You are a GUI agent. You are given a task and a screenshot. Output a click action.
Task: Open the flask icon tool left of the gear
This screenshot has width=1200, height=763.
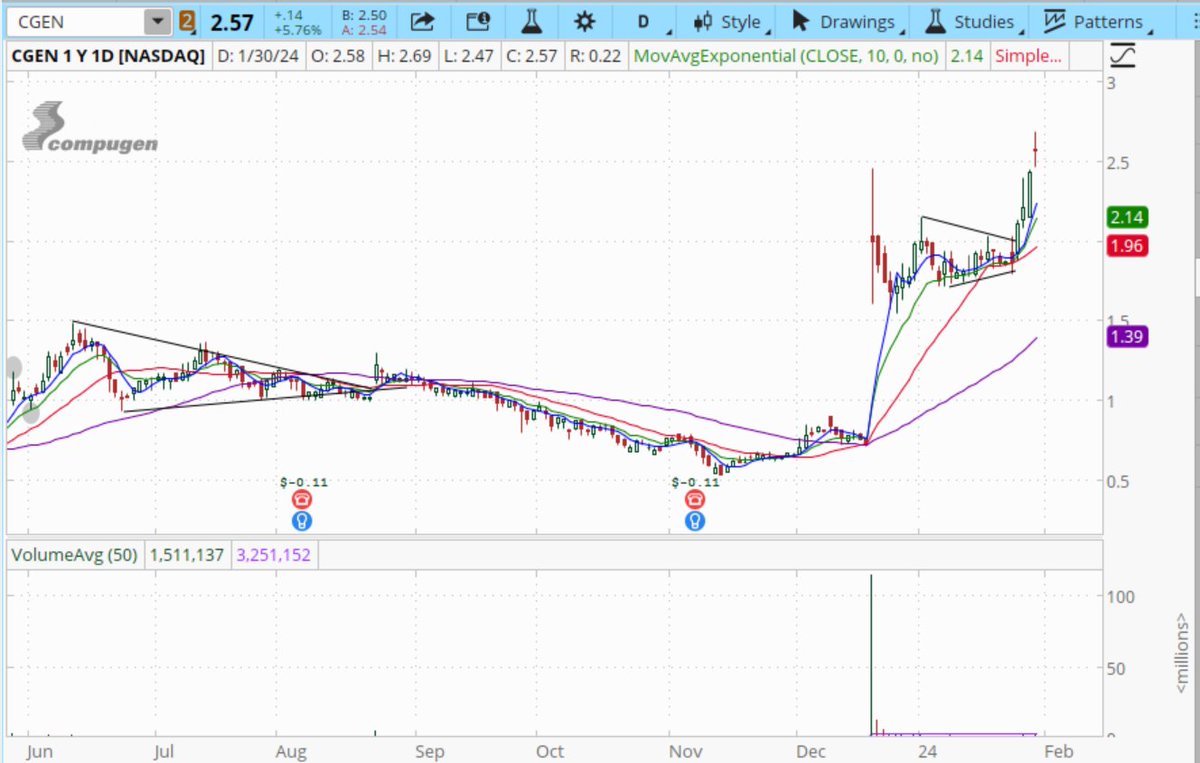[534, 21]
